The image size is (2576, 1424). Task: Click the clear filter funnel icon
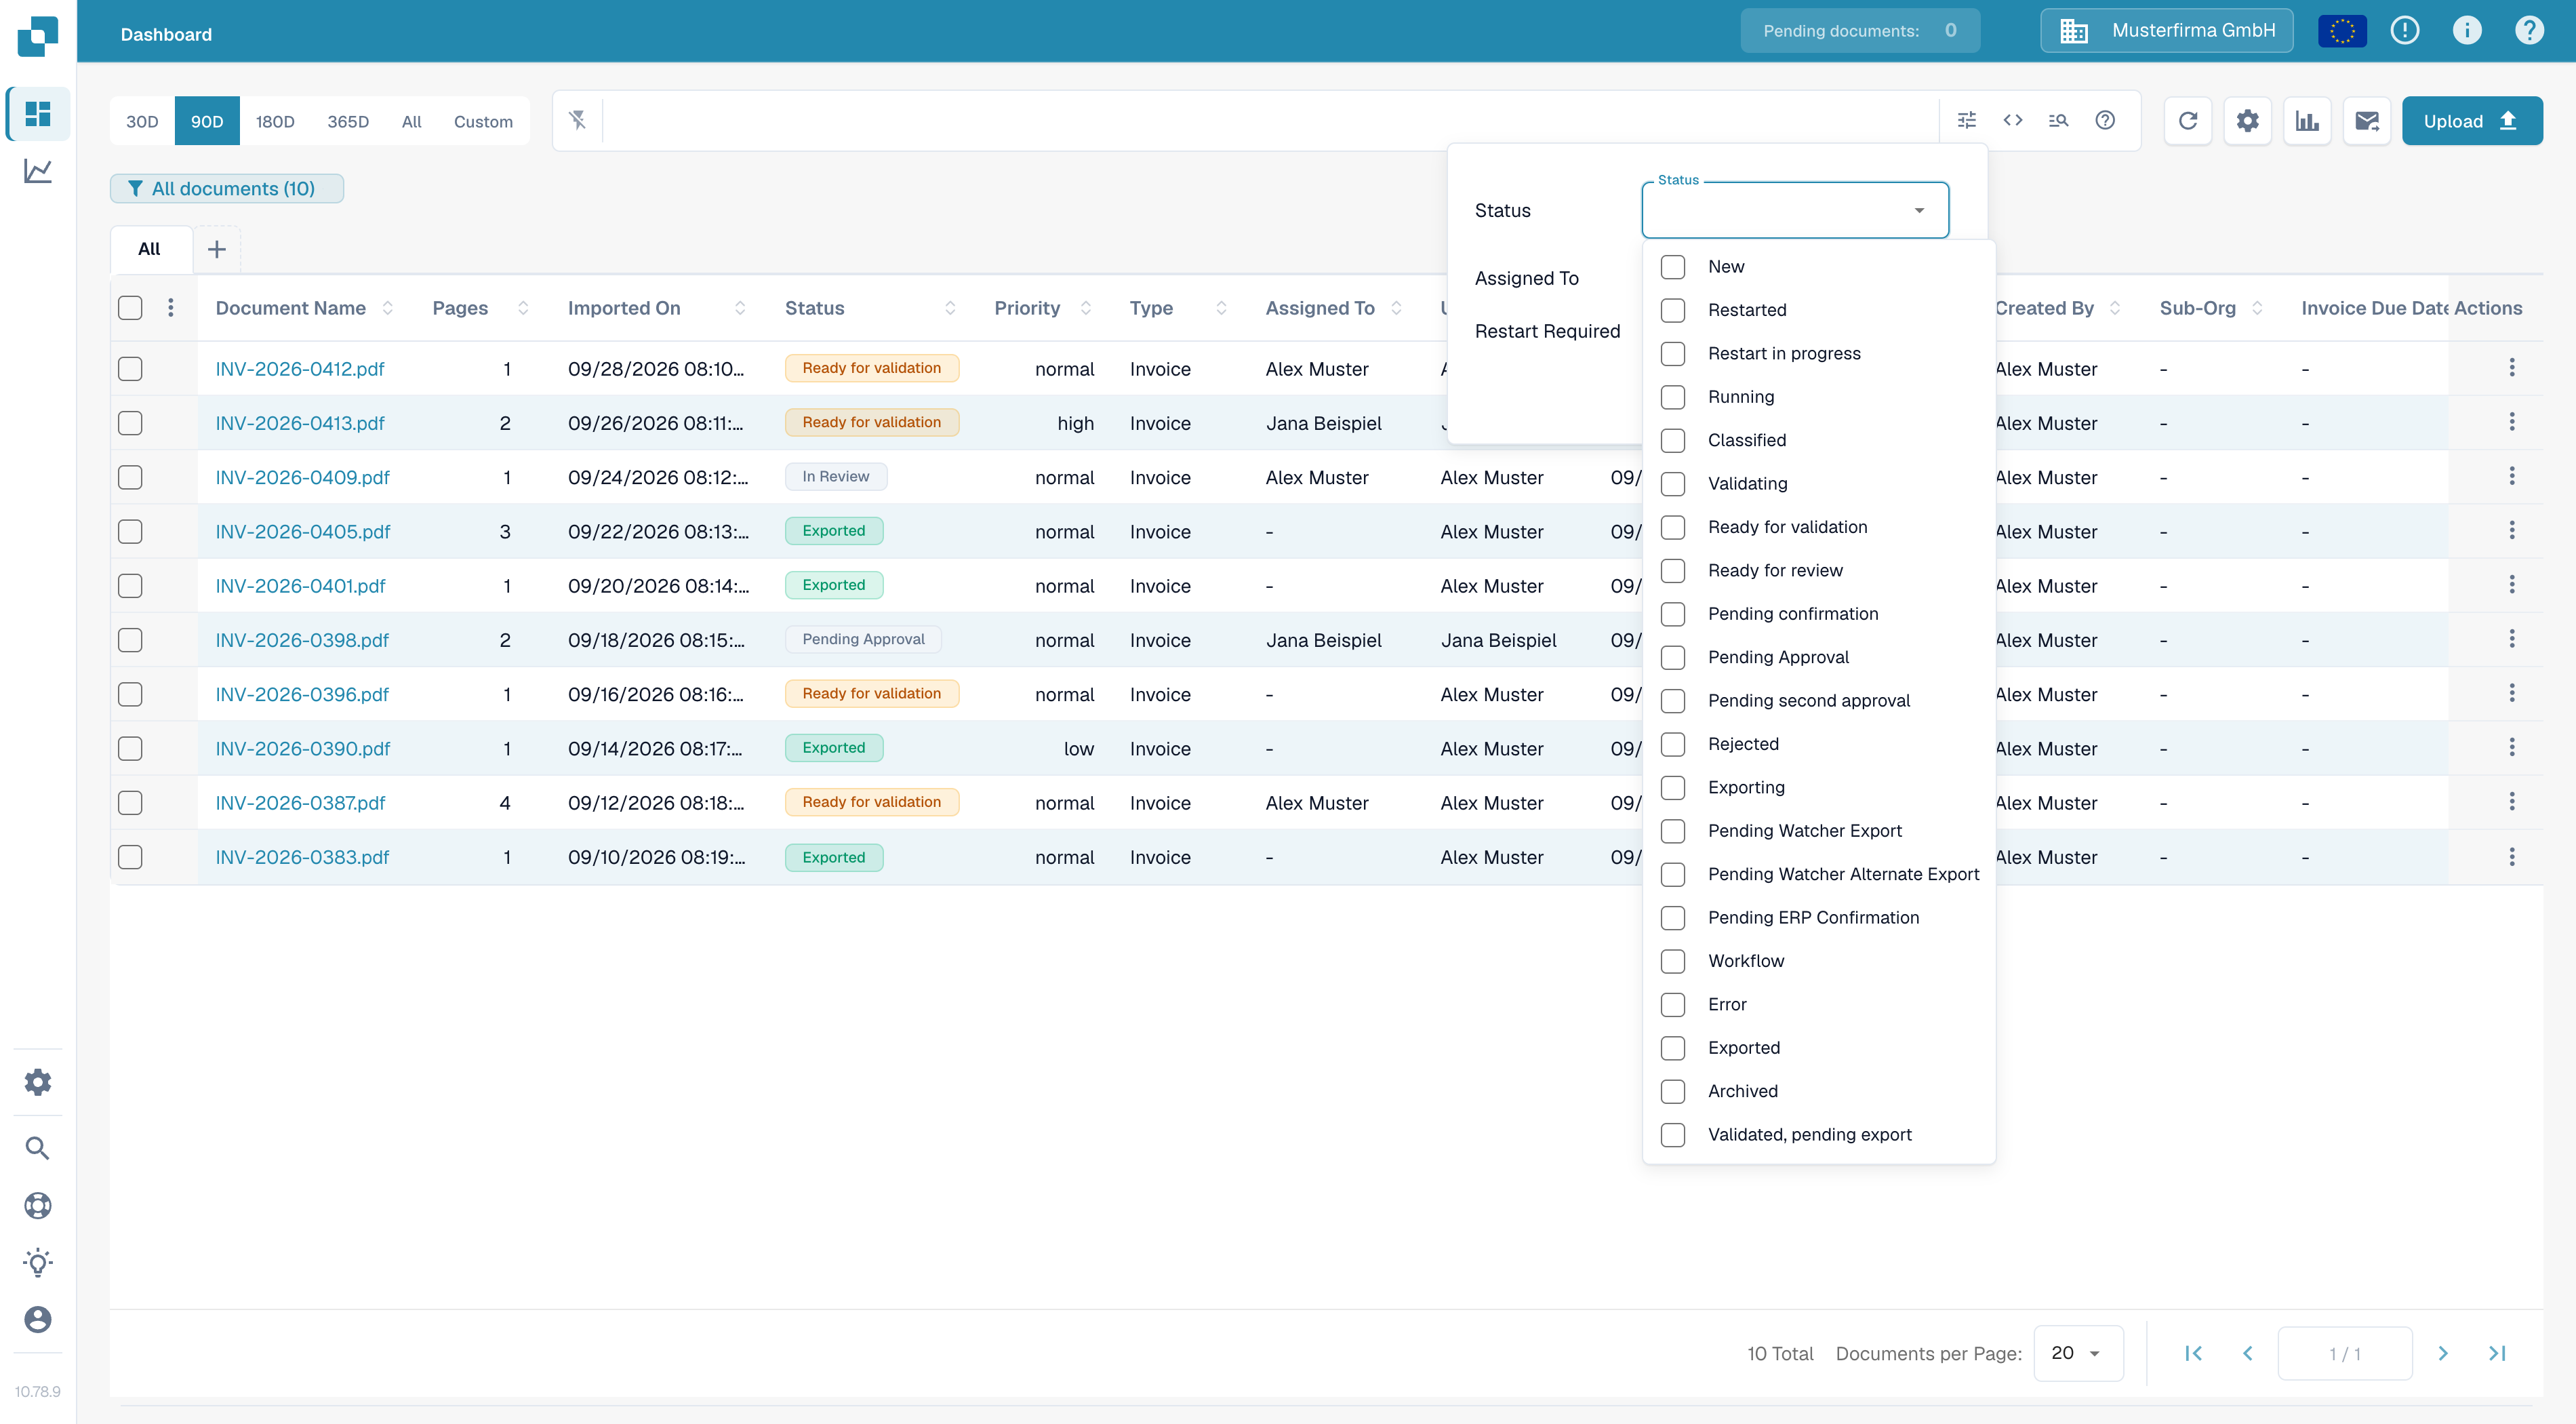578,120
